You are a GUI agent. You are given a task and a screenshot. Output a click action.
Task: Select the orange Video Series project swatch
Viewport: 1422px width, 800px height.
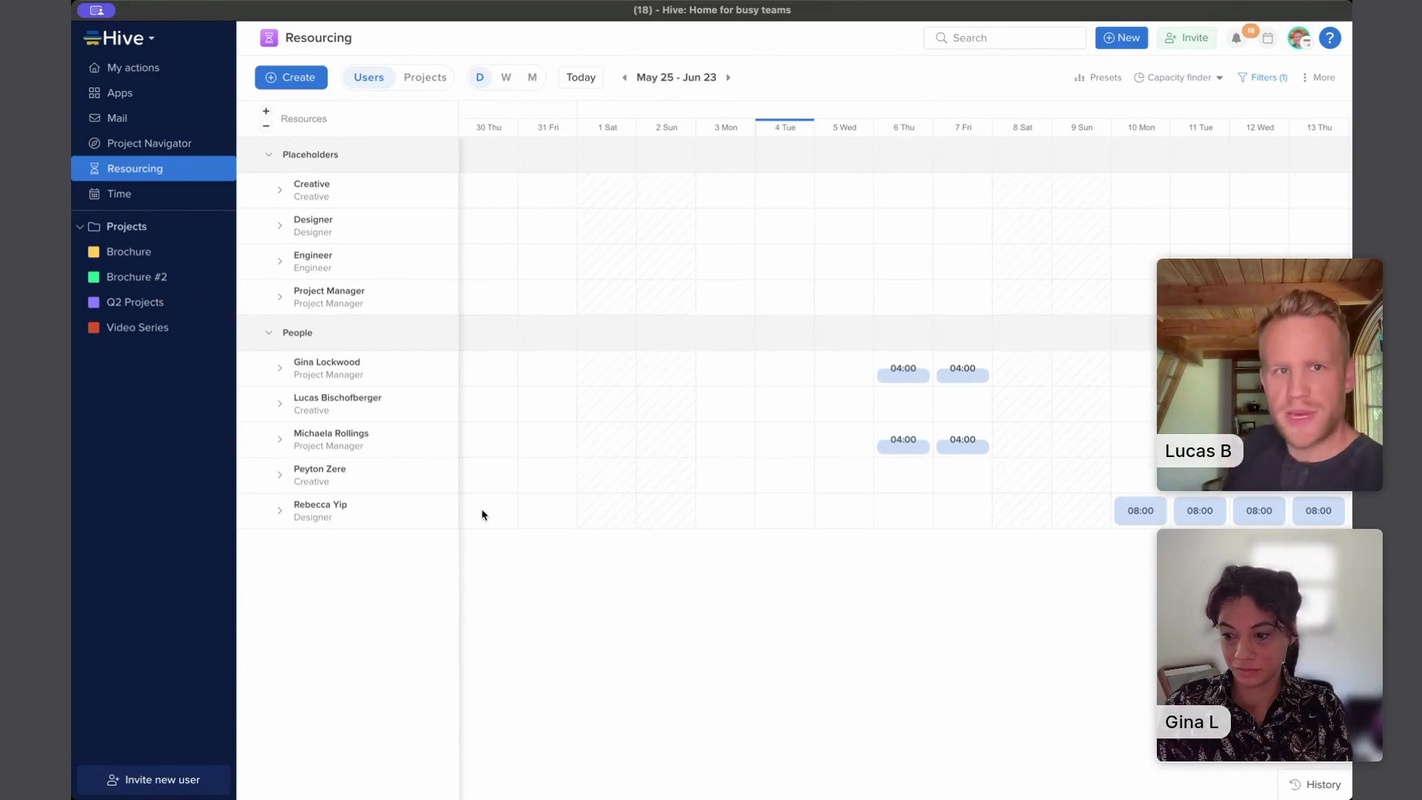click(94, 327)
